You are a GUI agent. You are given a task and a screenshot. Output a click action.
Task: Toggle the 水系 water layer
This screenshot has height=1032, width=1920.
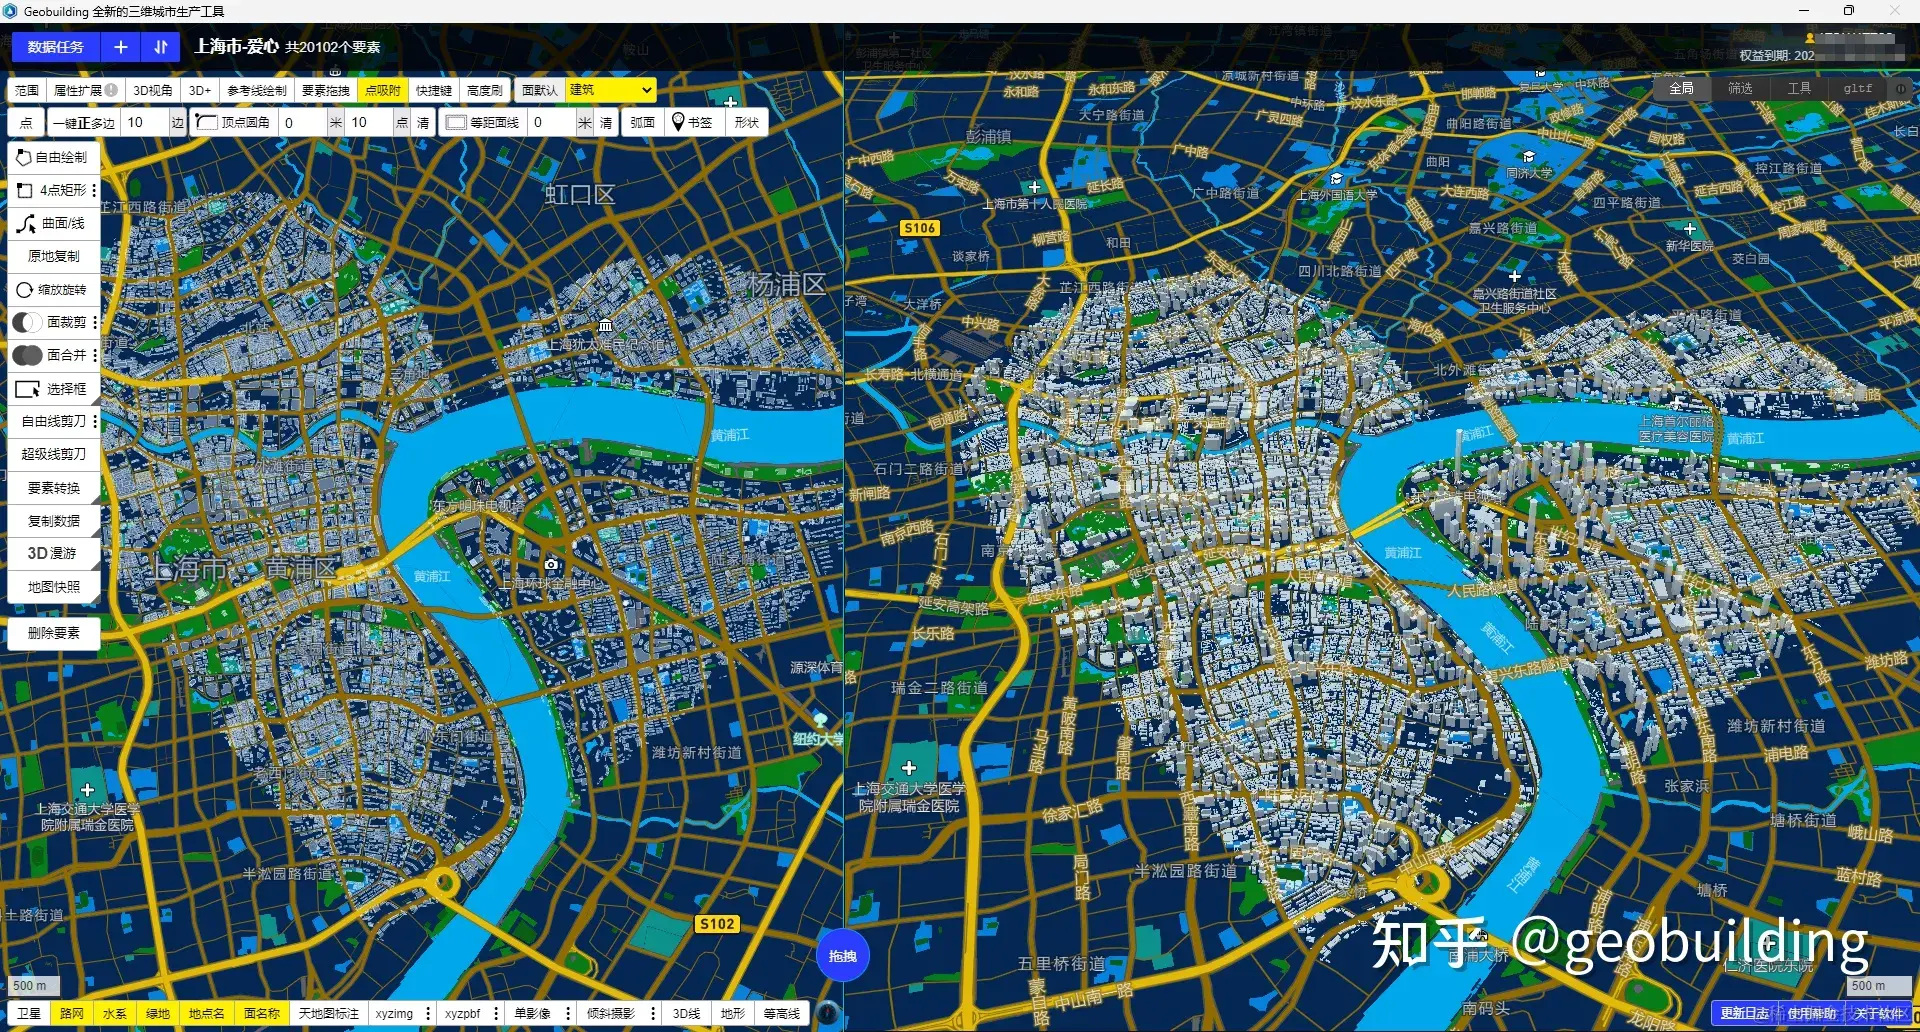click(x=115, y=1013)
